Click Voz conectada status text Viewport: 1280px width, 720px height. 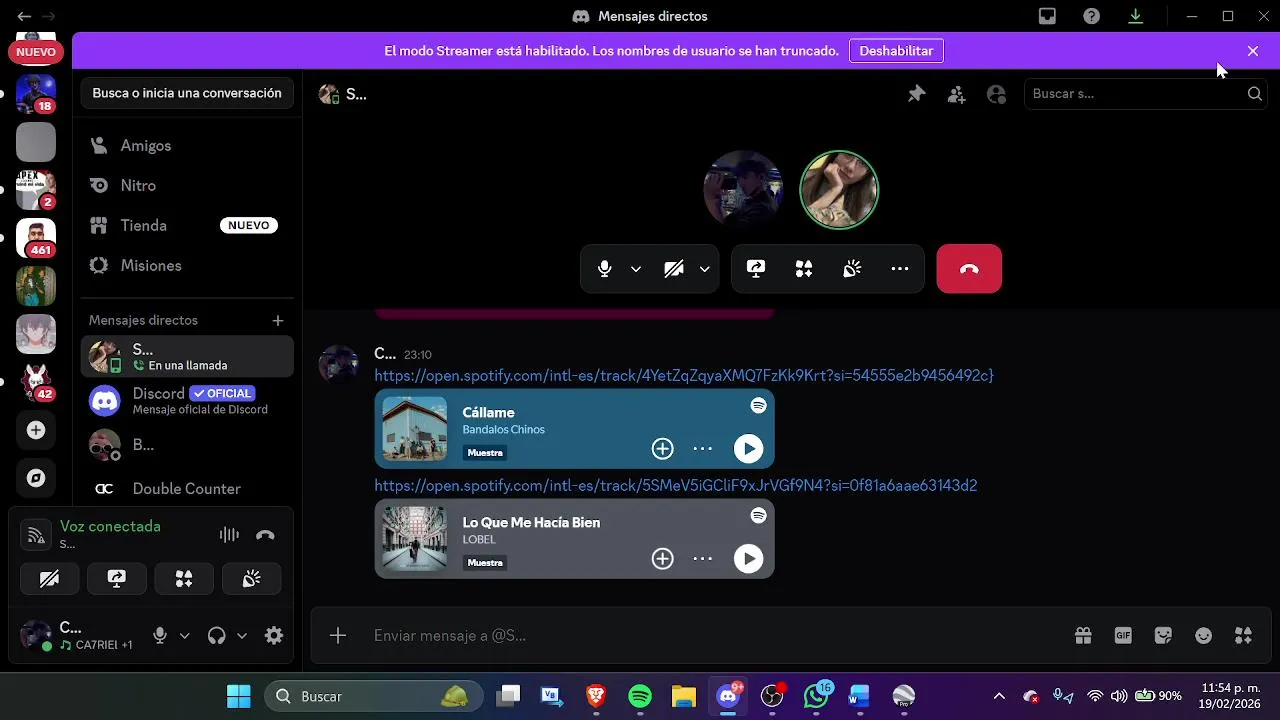coord(110,526)
